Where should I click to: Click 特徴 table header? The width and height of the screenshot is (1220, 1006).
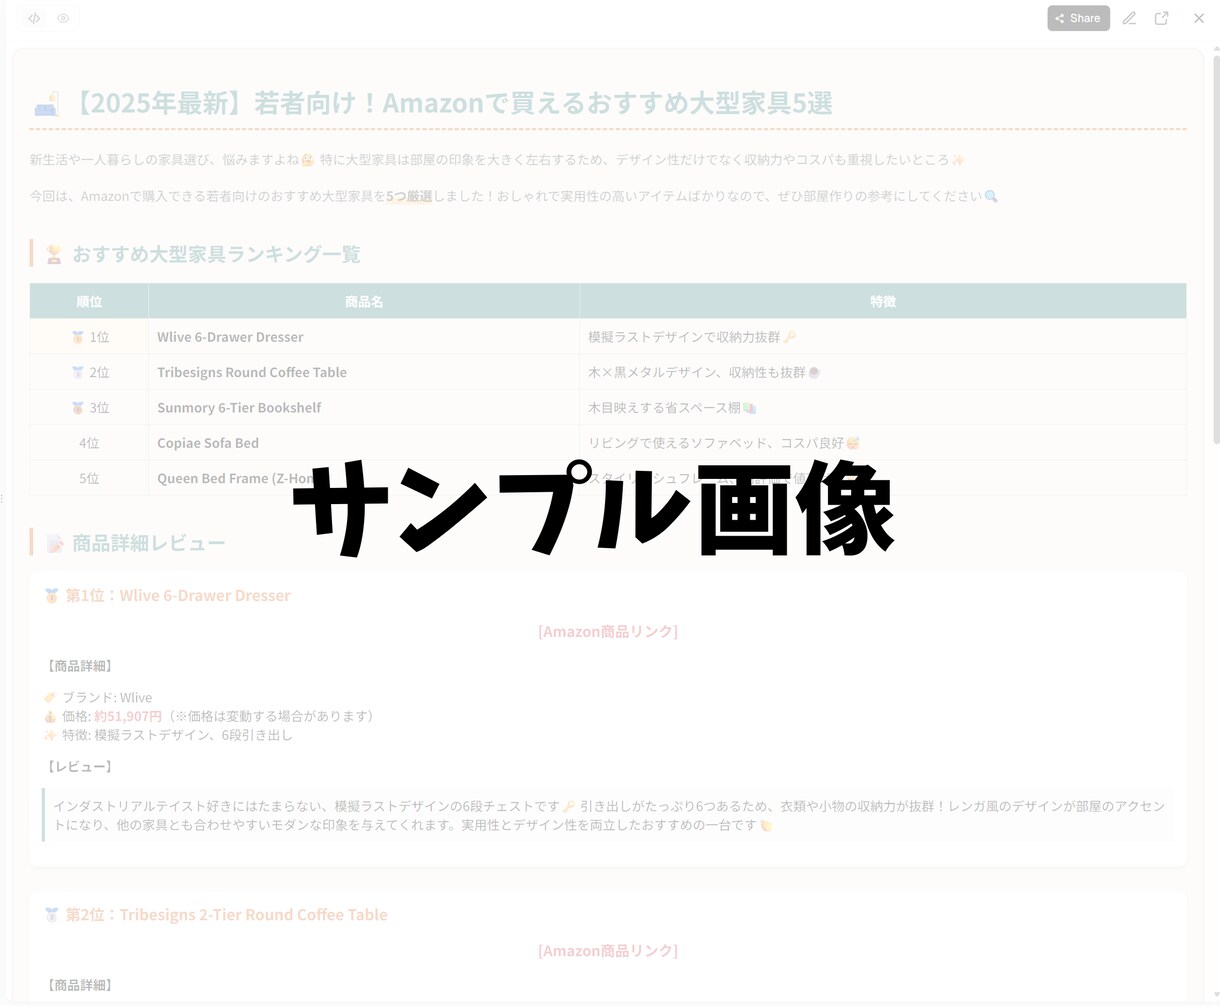(x=883, y=301)
